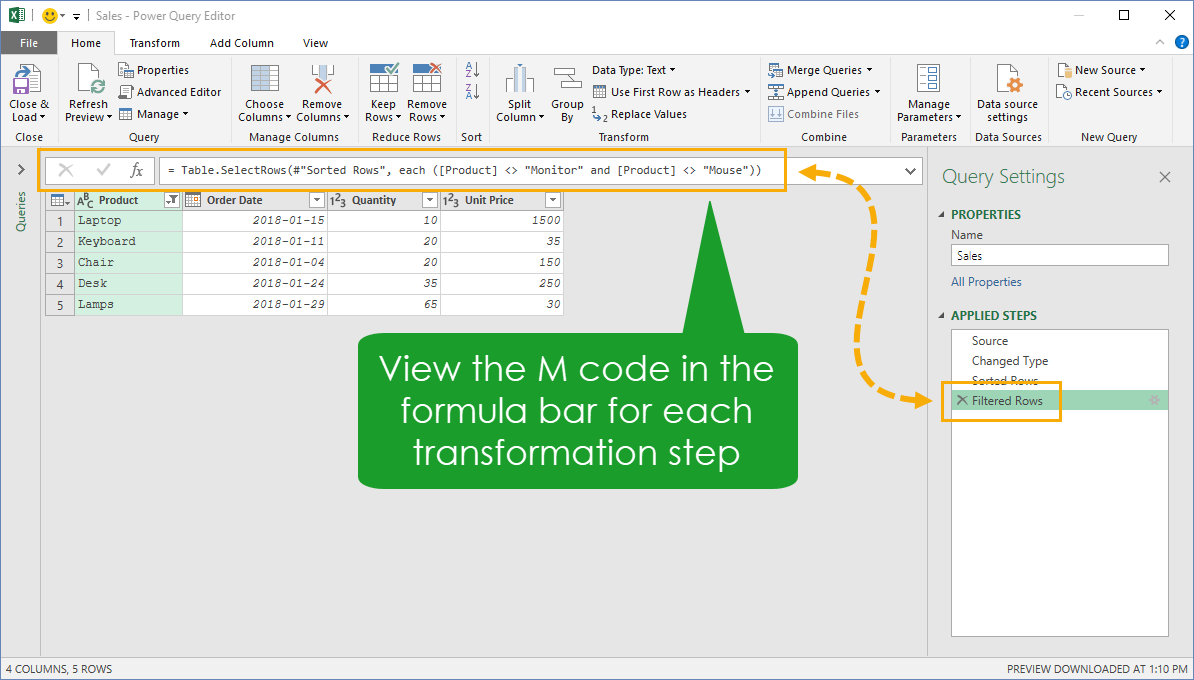Cancel formula edit with the X icon
The image size is (1194, 680).
[66, 171]
